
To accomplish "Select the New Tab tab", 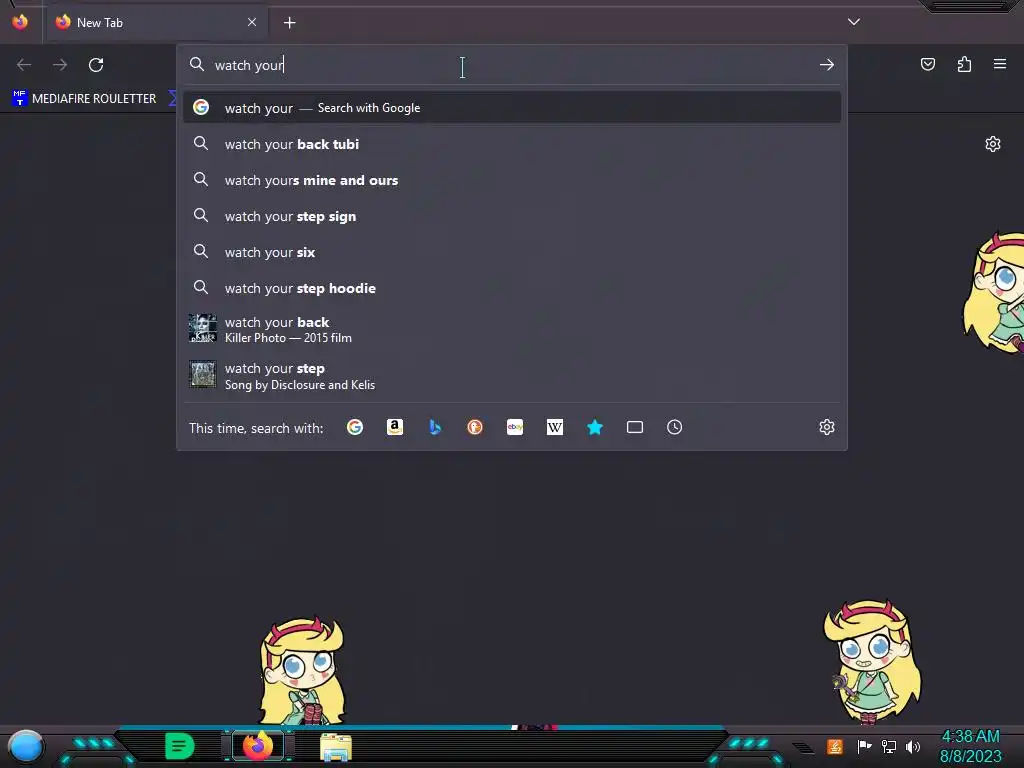I will [157, 23].
